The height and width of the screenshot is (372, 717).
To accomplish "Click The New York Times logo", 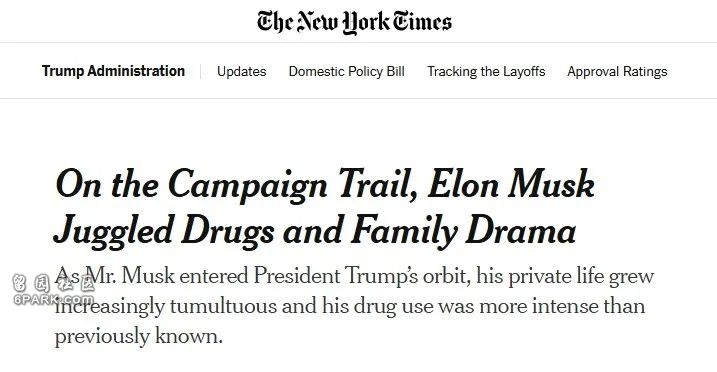I will click(x=354, y=22).
